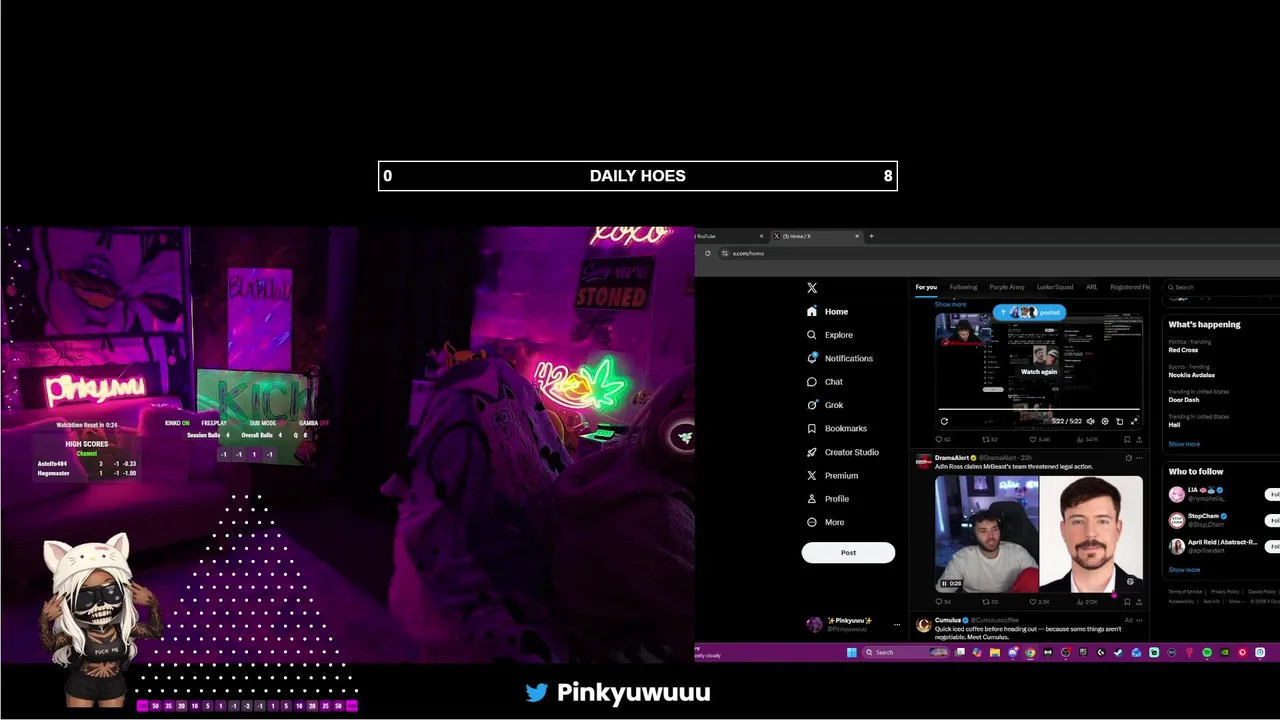Open Notifications in the X sidebar
This screenshot has width=1280, height=720.
point(840,358)
